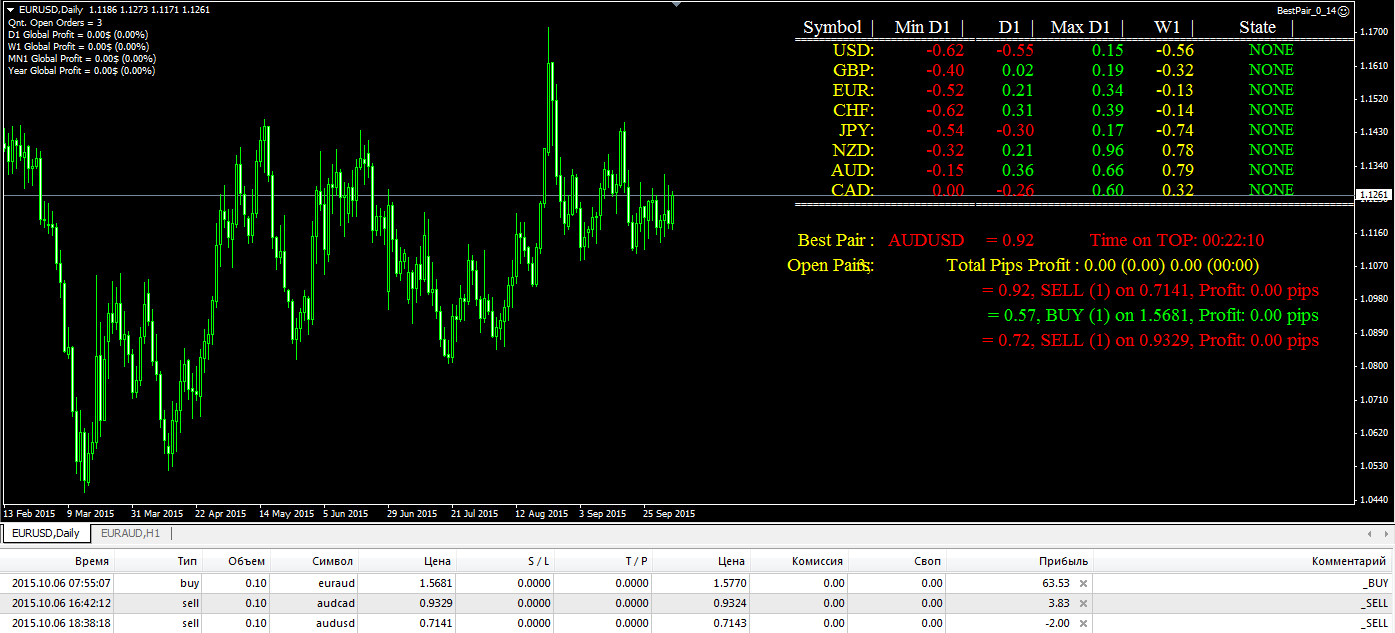Click the 3.83 profit value

[x=1059, y=603]
